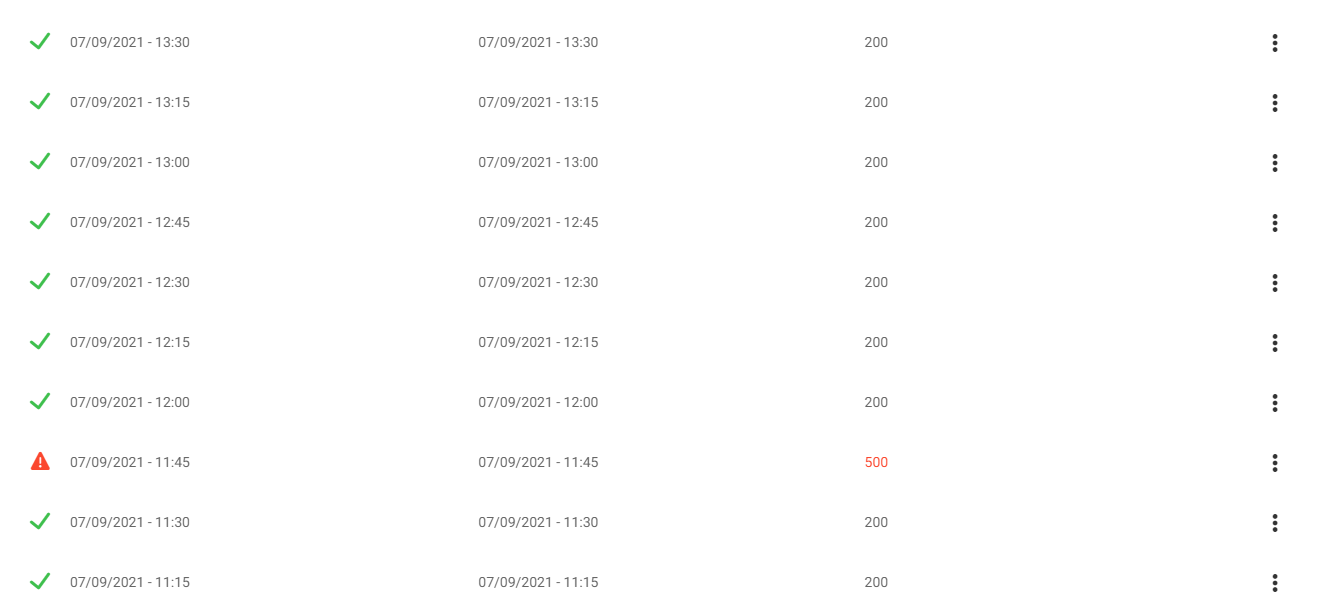This screenshot has width=1324, height=609.
Task: Click green checkmark of 11:15 run
Action: 40,581
